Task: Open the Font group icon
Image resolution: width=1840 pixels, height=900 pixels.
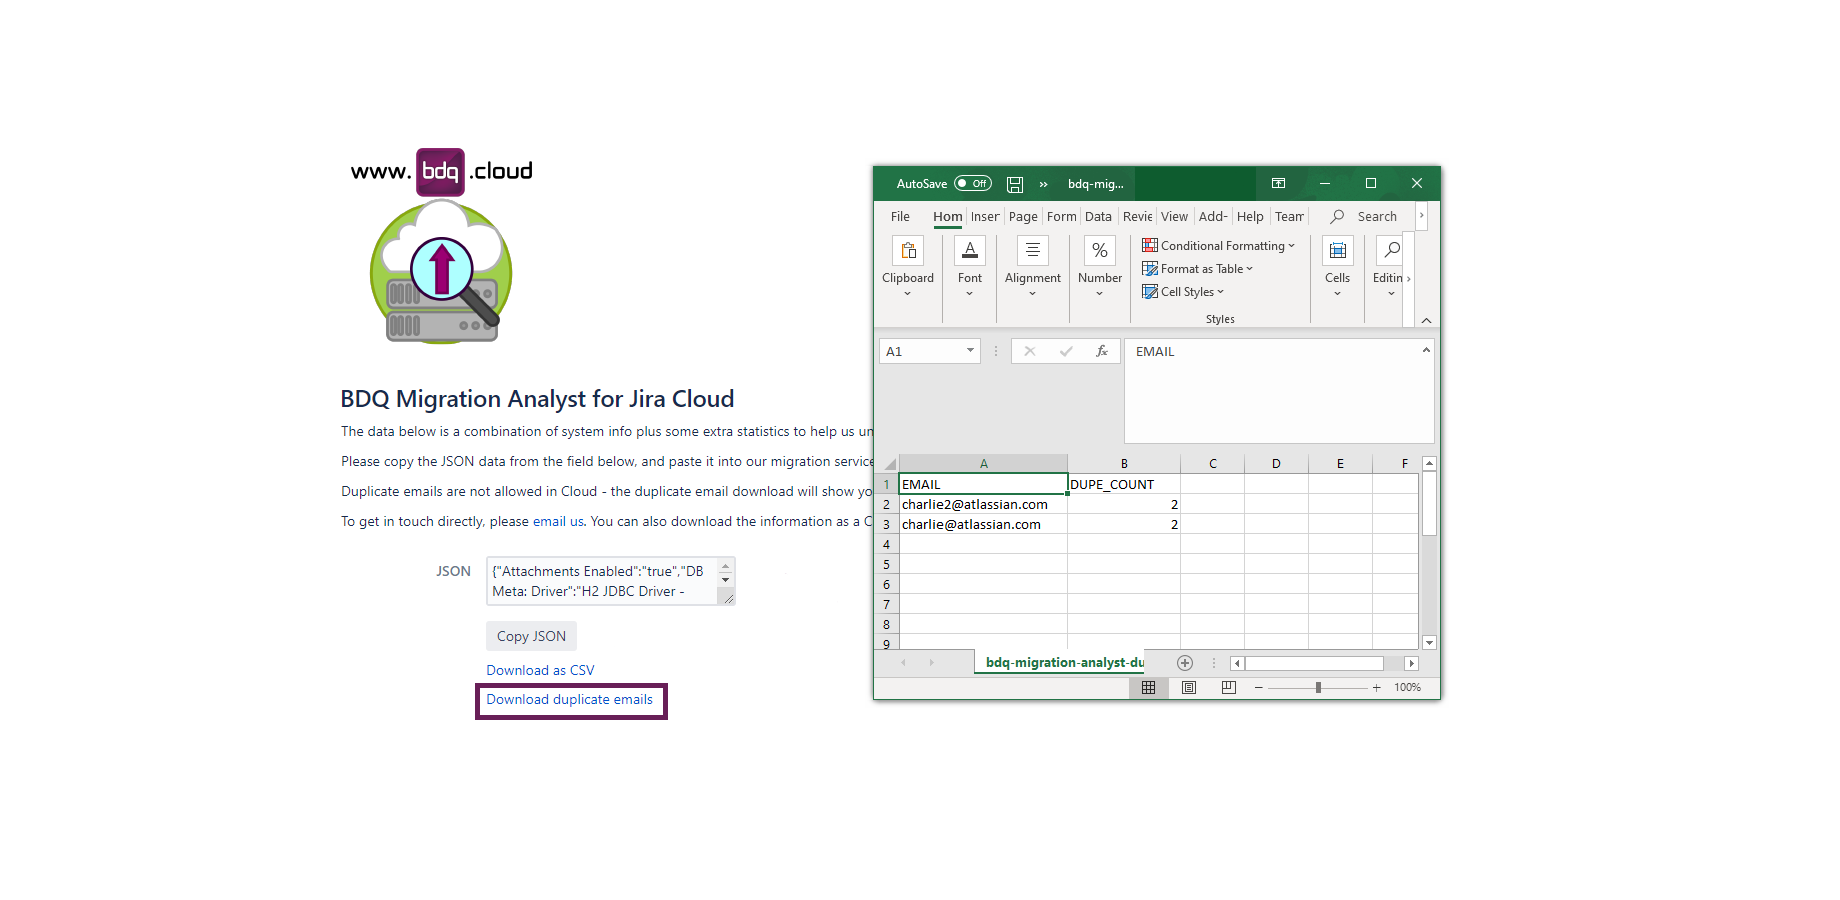Action: click(969, 251)
